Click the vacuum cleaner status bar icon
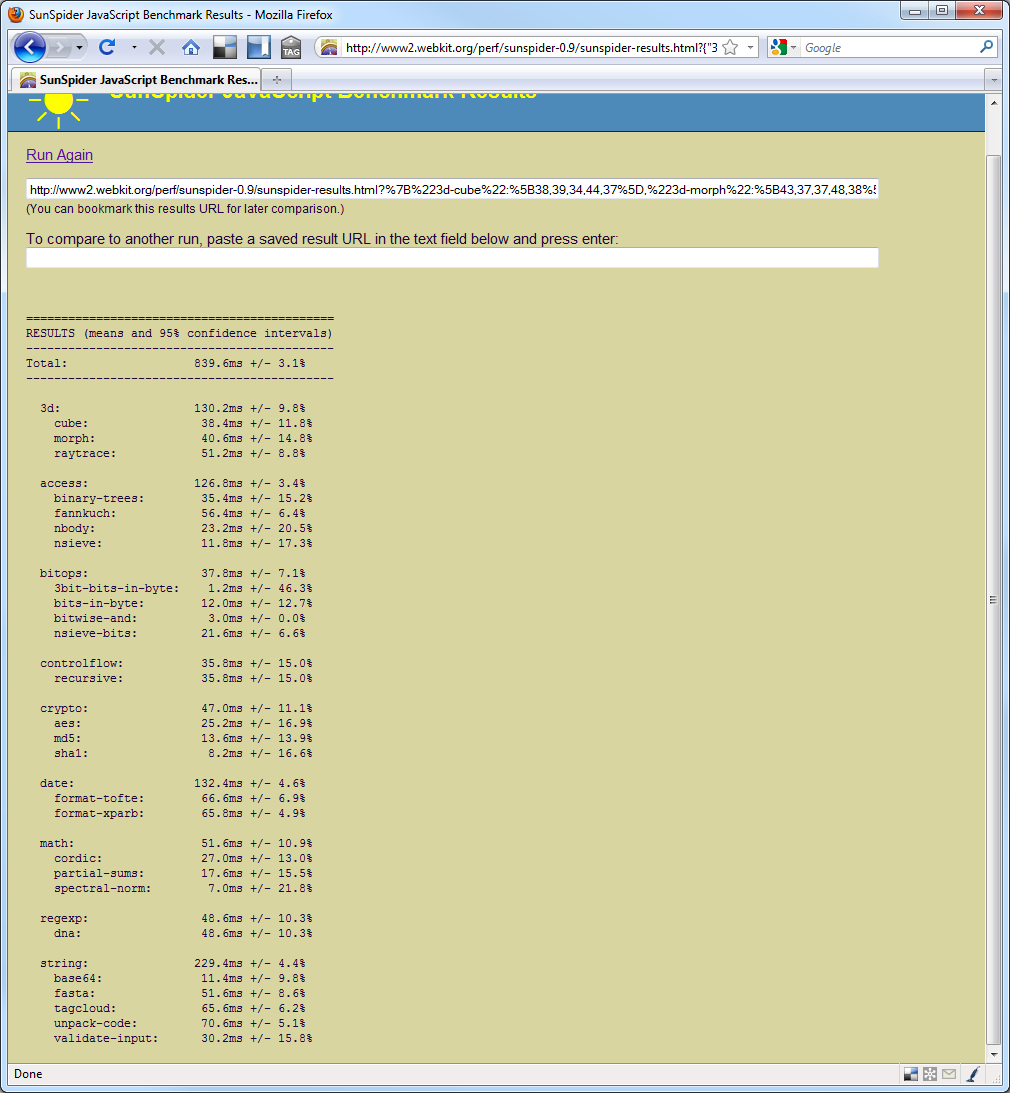This screenshot has height=1093, width=1010. (974, 1073)
